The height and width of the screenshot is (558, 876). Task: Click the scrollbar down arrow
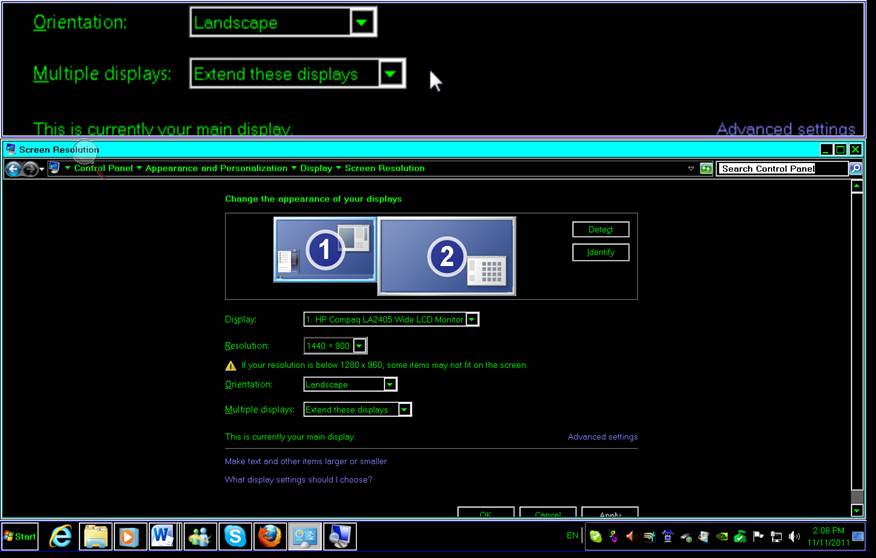coord(857,510)
